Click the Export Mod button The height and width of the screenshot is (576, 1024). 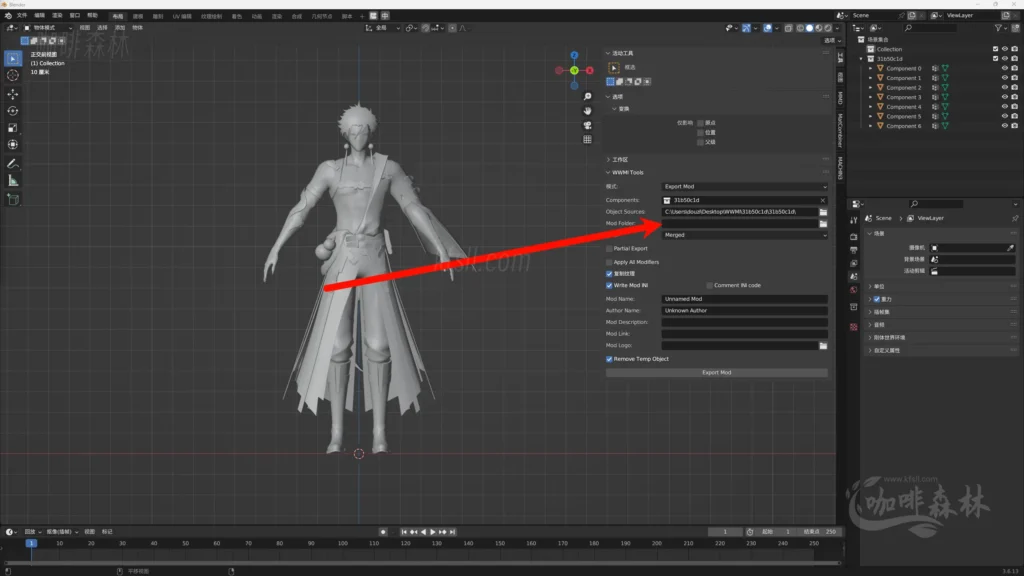pyautogui.click(x=716, y=373)
